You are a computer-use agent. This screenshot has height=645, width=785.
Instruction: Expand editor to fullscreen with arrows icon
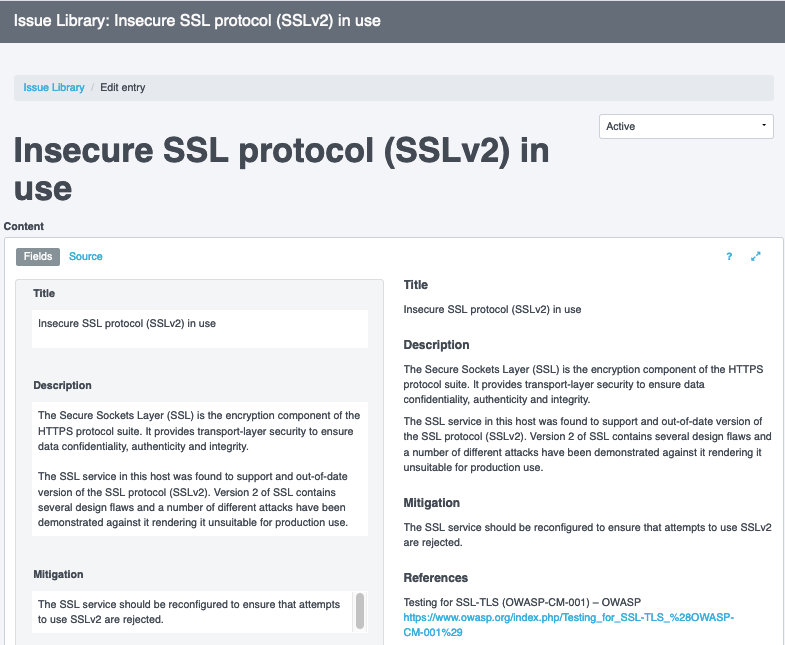(x=755, y=256)
